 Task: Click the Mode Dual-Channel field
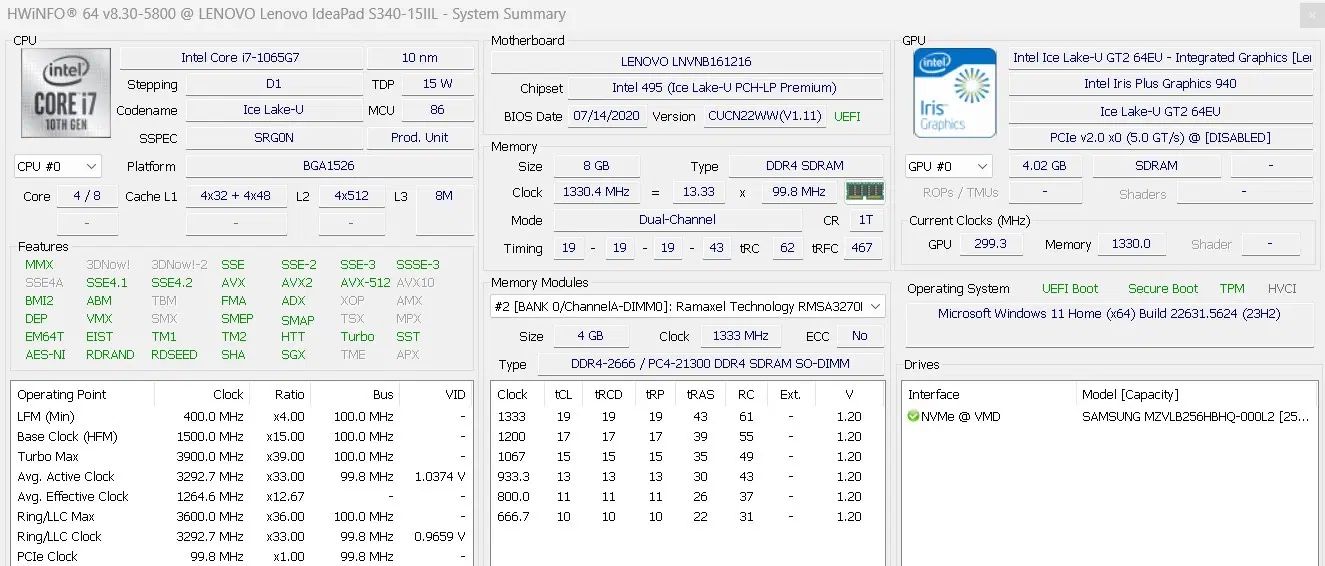(678, 220)
